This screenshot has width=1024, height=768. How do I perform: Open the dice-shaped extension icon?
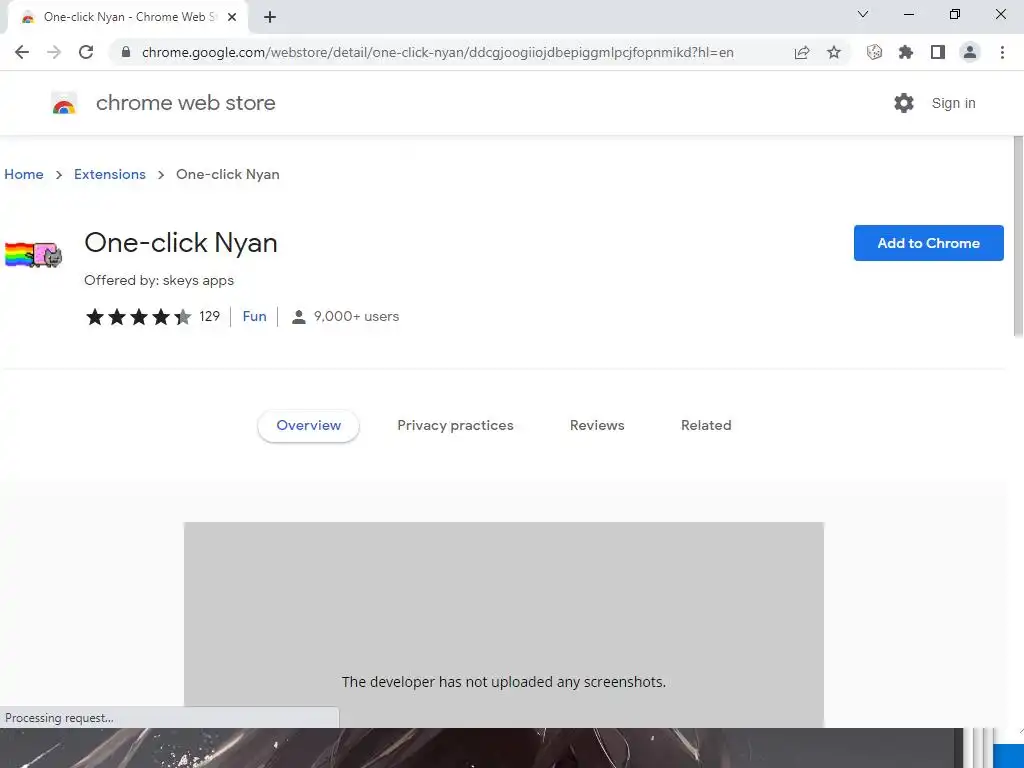coord(874,52)
